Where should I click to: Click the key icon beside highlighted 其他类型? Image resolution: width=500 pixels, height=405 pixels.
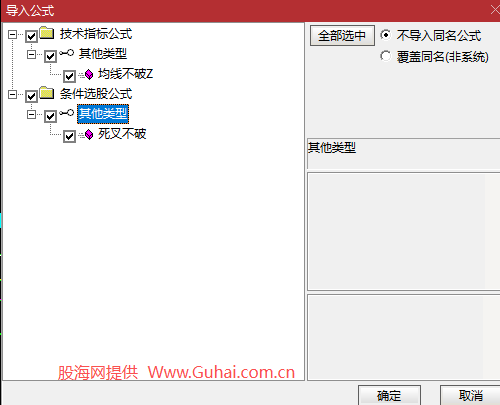67,113
